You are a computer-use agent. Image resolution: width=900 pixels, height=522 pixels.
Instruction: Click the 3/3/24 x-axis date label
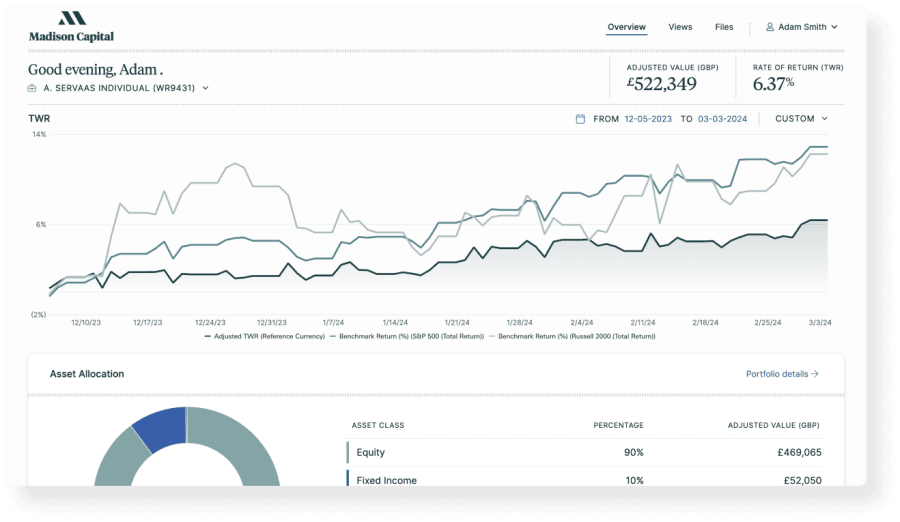(x=820, y=323)
